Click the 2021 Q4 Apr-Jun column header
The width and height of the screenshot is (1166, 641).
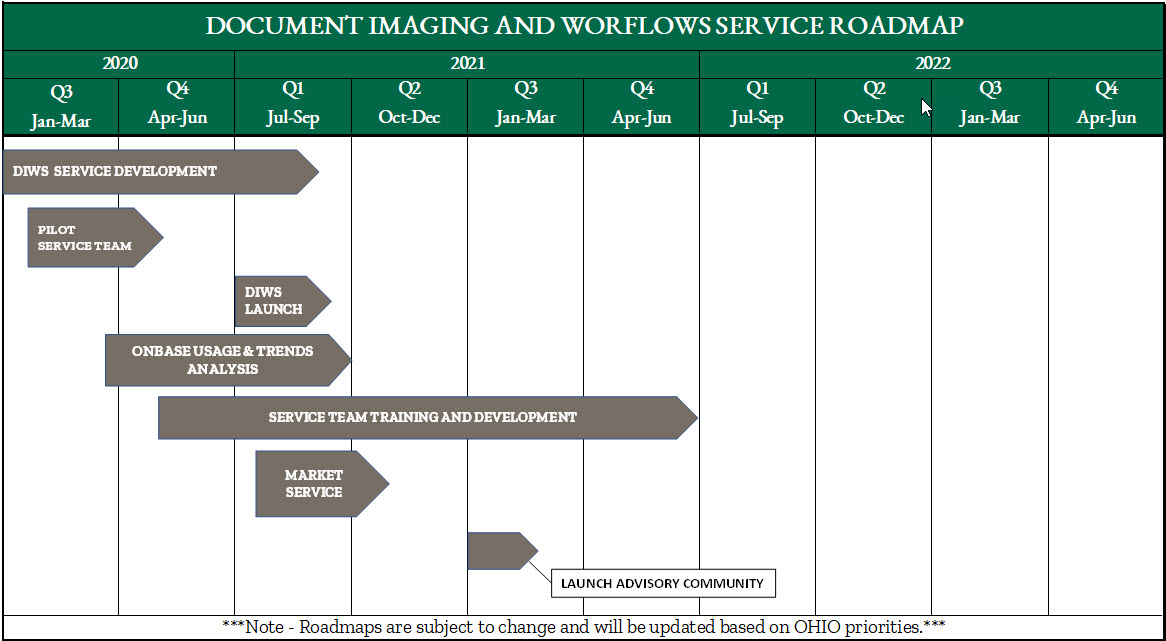click(x=641, y=104)
